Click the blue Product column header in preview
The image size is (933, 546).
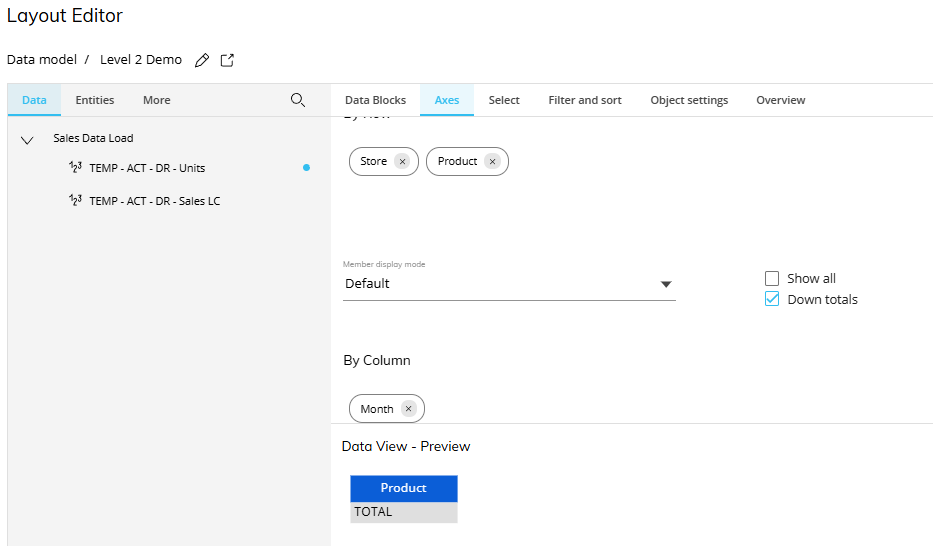click(x=404, y=488)
